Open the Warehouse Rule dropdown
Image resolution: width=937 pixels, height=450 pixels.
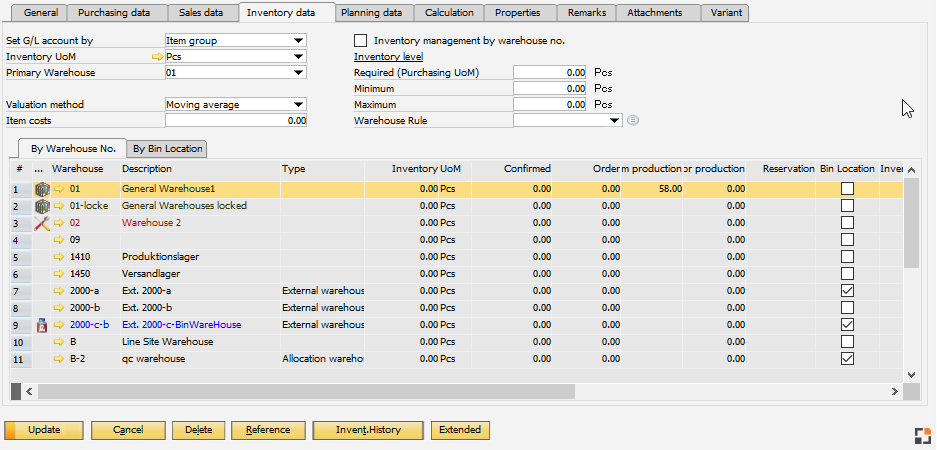[614, 120]
